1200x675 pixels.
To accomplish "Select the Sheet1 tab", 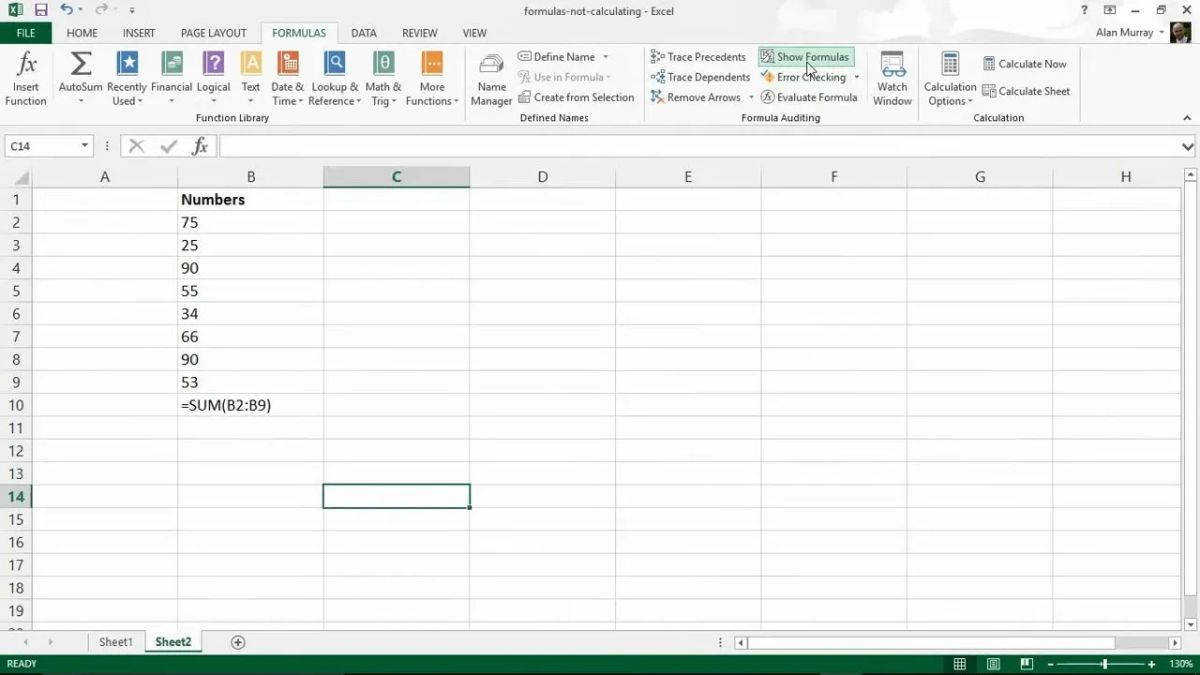I will click(115, 641).
